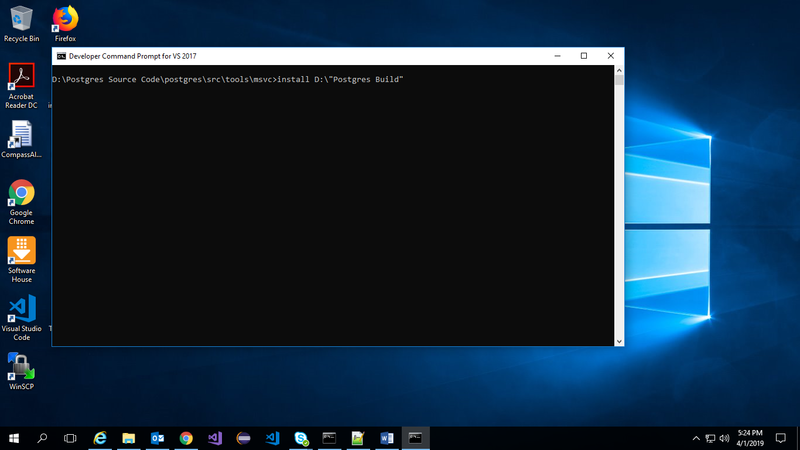Open the command prompt title bar system menu icon
Viewport: 800px width, 450px height.
[x=61, y=56]
